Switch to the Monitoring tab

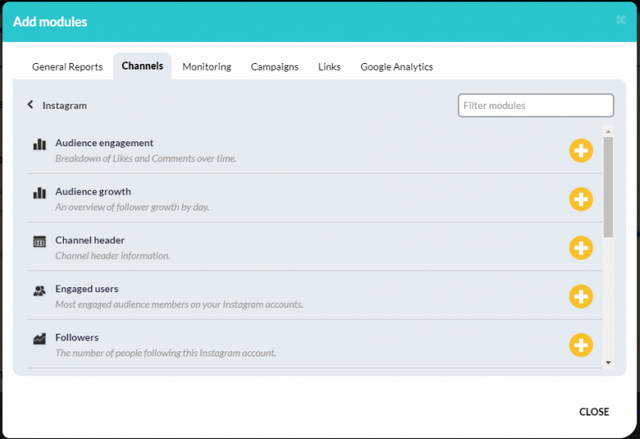[x=207, y=67]
